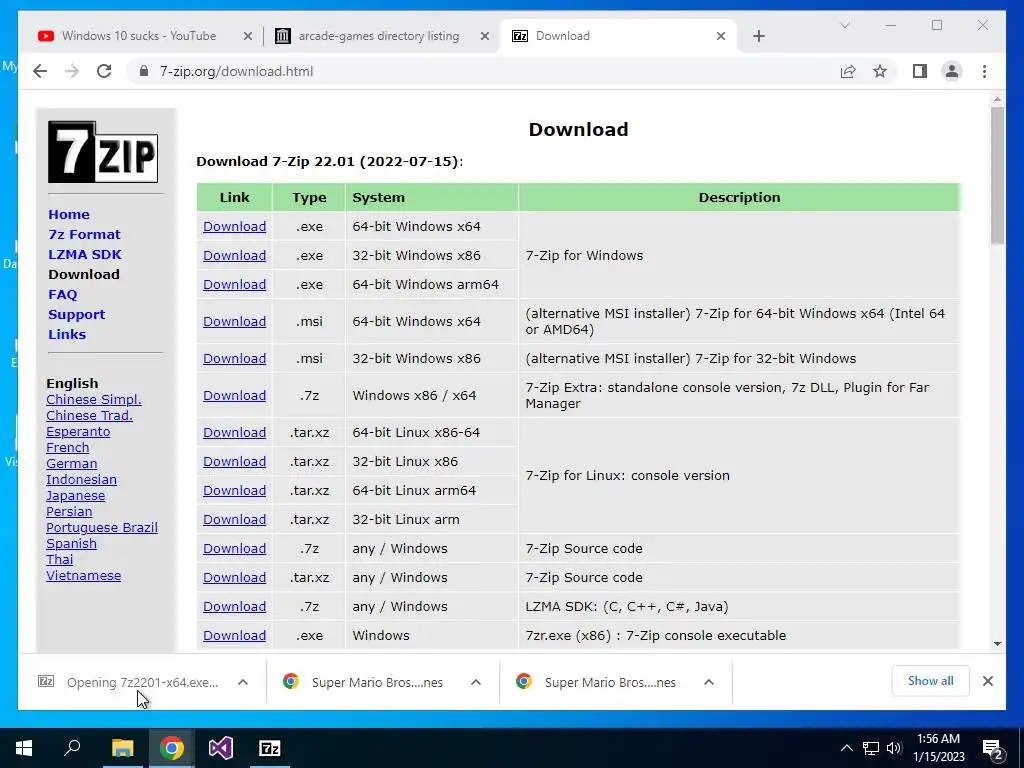
Task: Open File Explorer from the taskbar
Action: click(122, 748)
